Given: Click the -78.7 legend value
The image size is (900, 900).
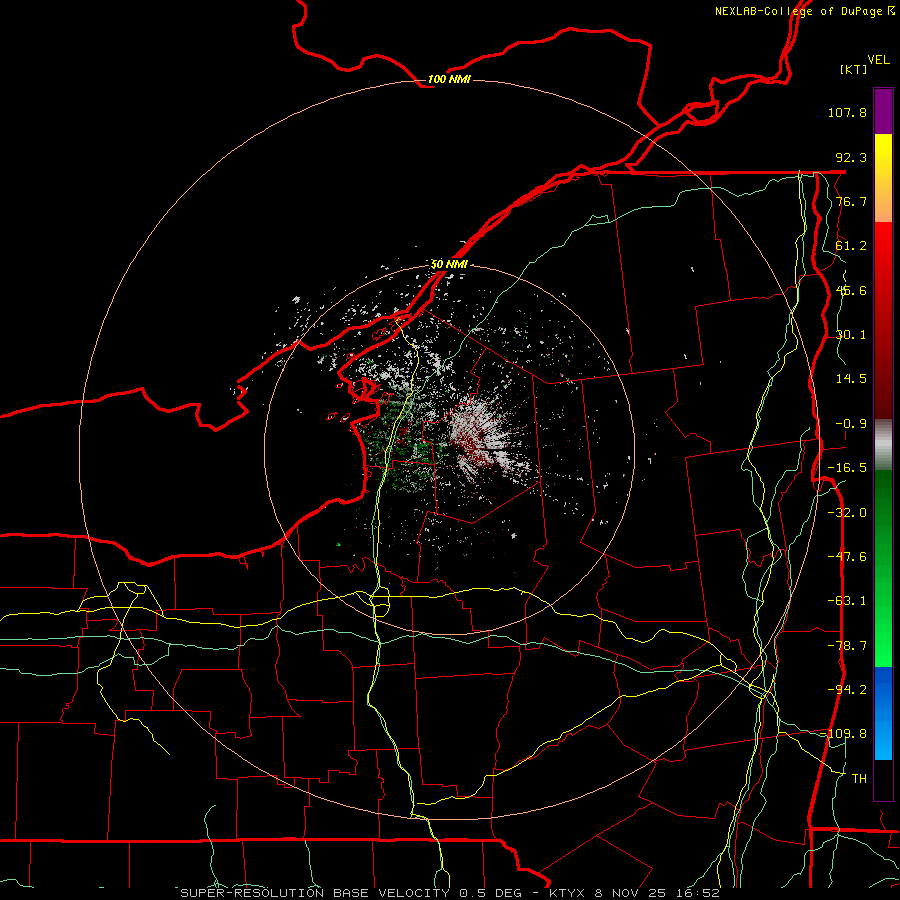Looking at the screenshot, I should coord(847,646).
